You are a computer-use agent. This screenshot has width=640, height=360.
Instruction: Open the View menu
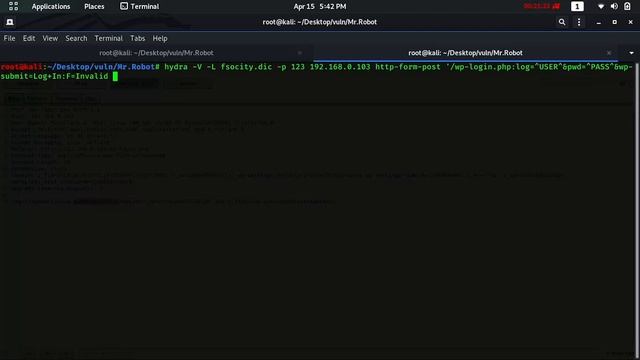tap(50, 38)
